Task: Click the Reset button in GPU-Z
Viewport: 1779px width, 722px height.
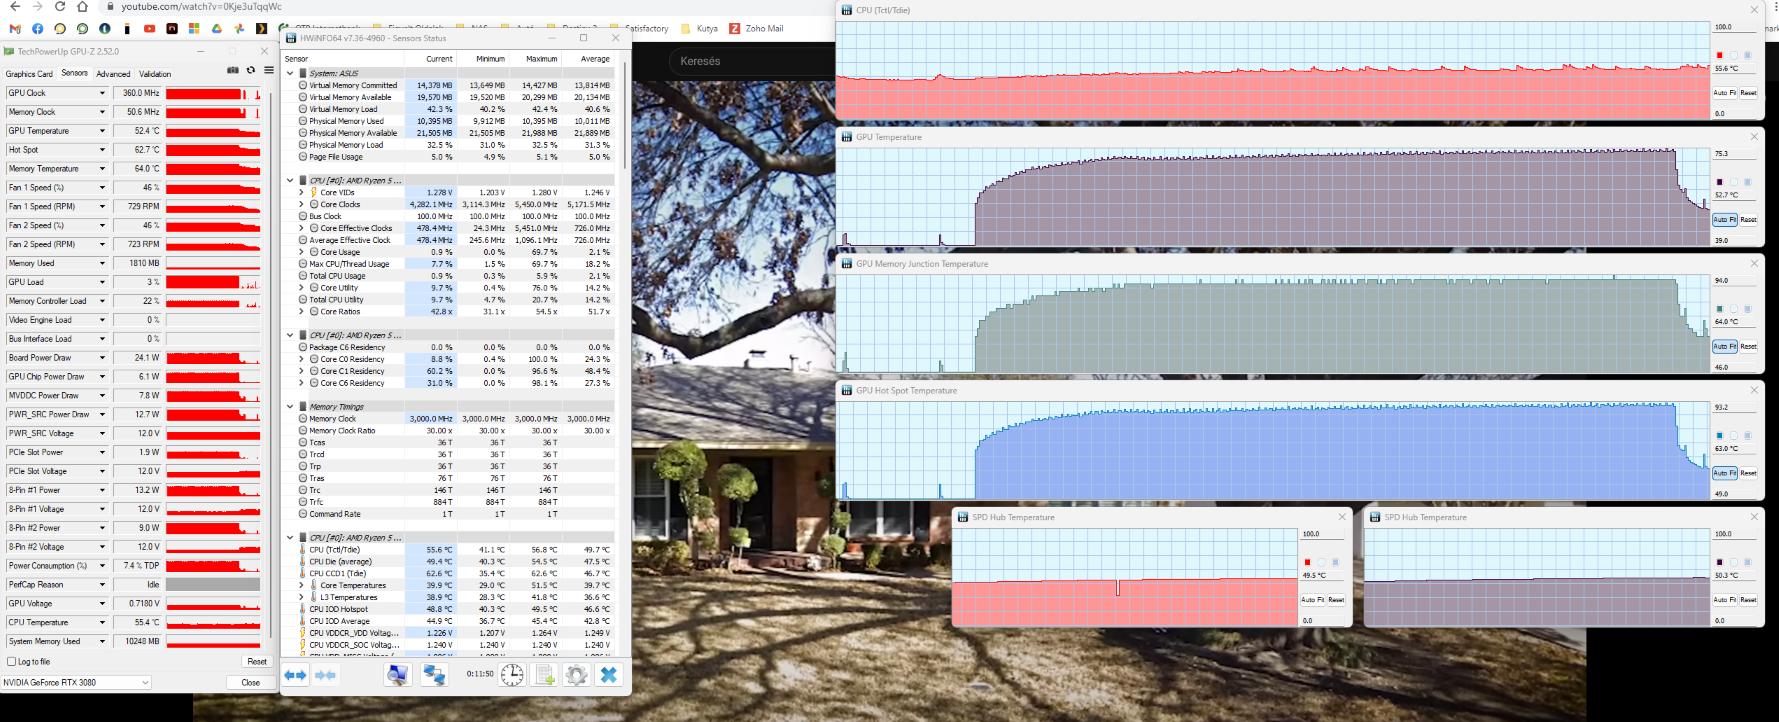Action: [x=257, y=662]
